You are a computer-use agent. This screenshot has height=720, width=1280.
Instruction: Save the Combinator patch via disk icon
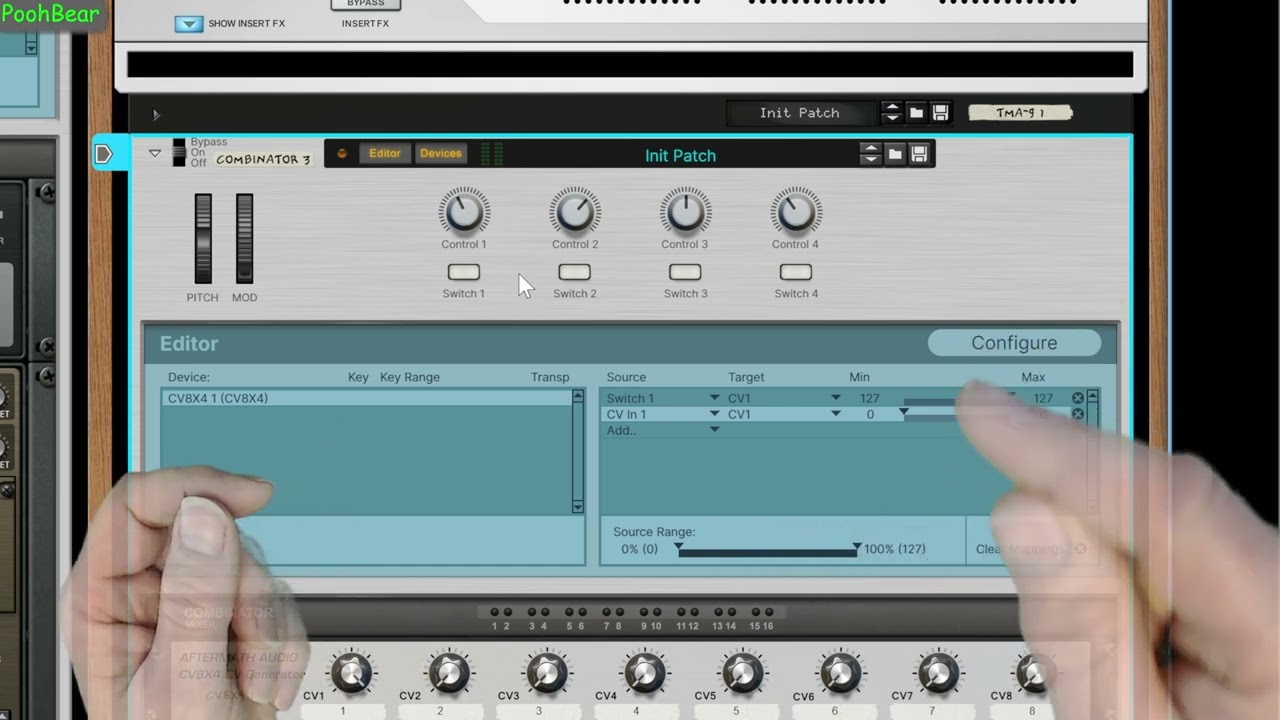click(x=919, y=154)
